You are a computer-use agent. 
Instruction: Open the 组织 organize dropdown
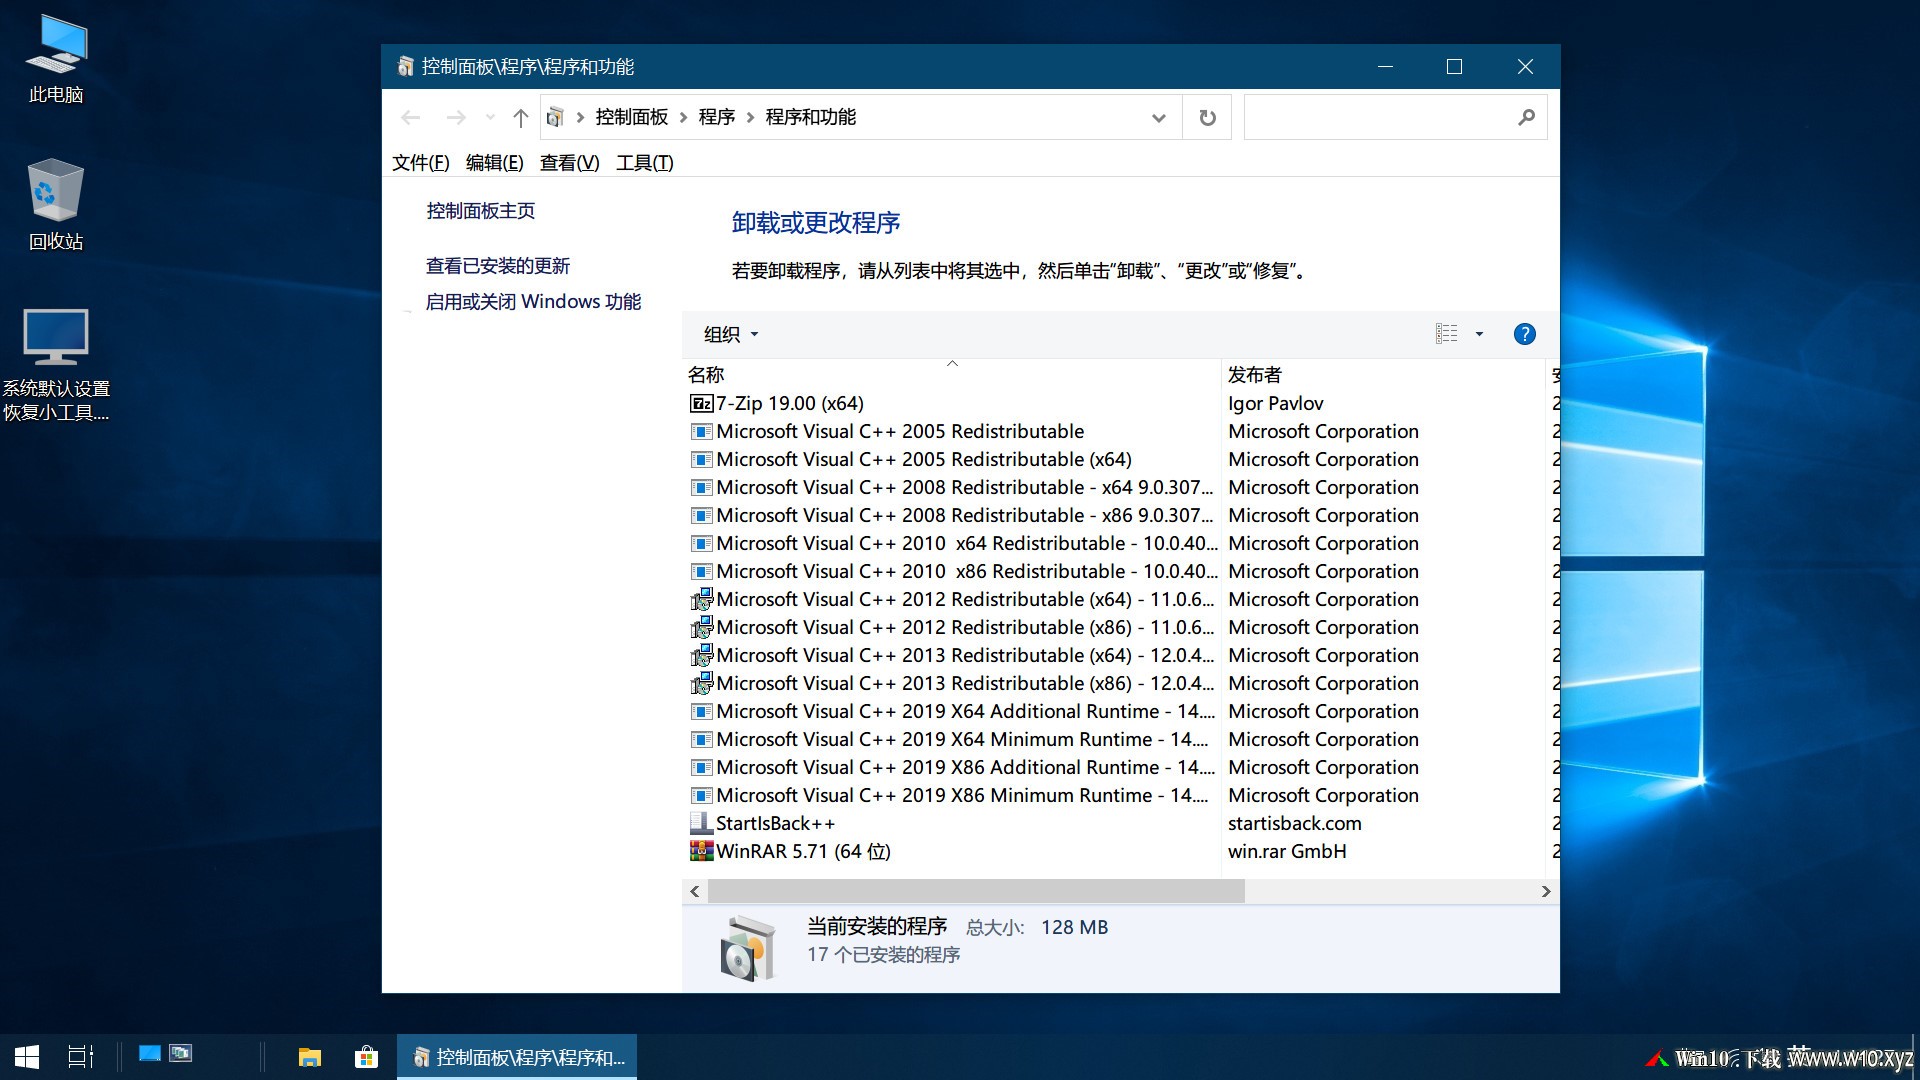click(731, 334)
